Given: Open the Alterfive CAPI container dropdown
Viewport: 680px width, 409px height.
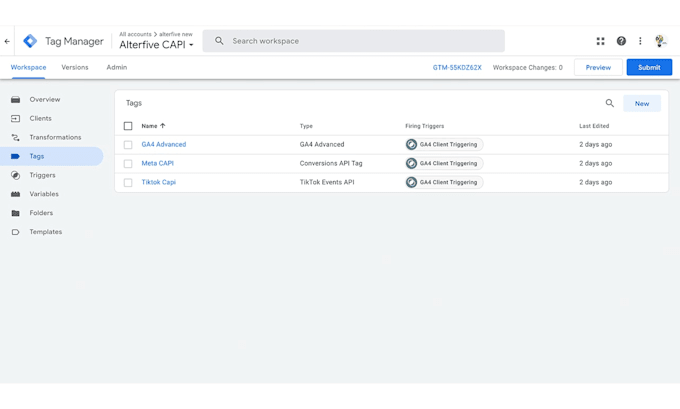Looking at the screenshot, I should pos(157,45).
